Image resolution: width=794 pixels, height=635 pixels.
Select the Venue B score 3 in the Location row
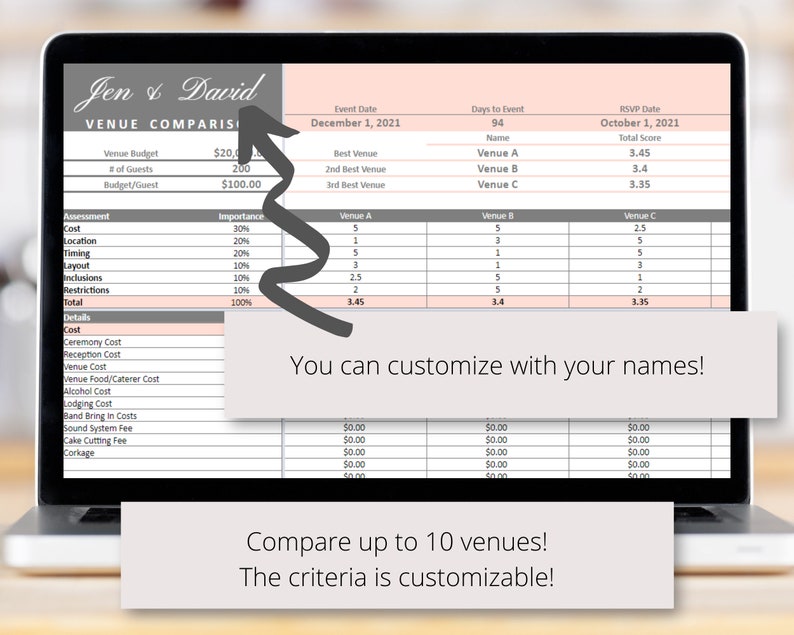(x=498, y=240)
